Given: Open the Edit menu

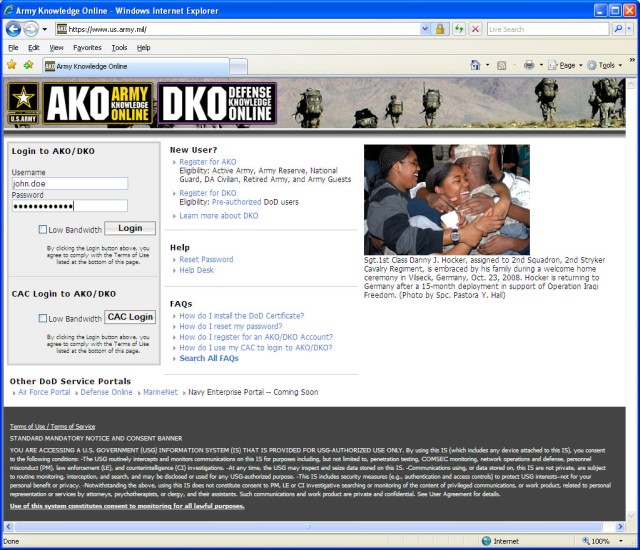Looking at the screenshot, I should 33,47.
